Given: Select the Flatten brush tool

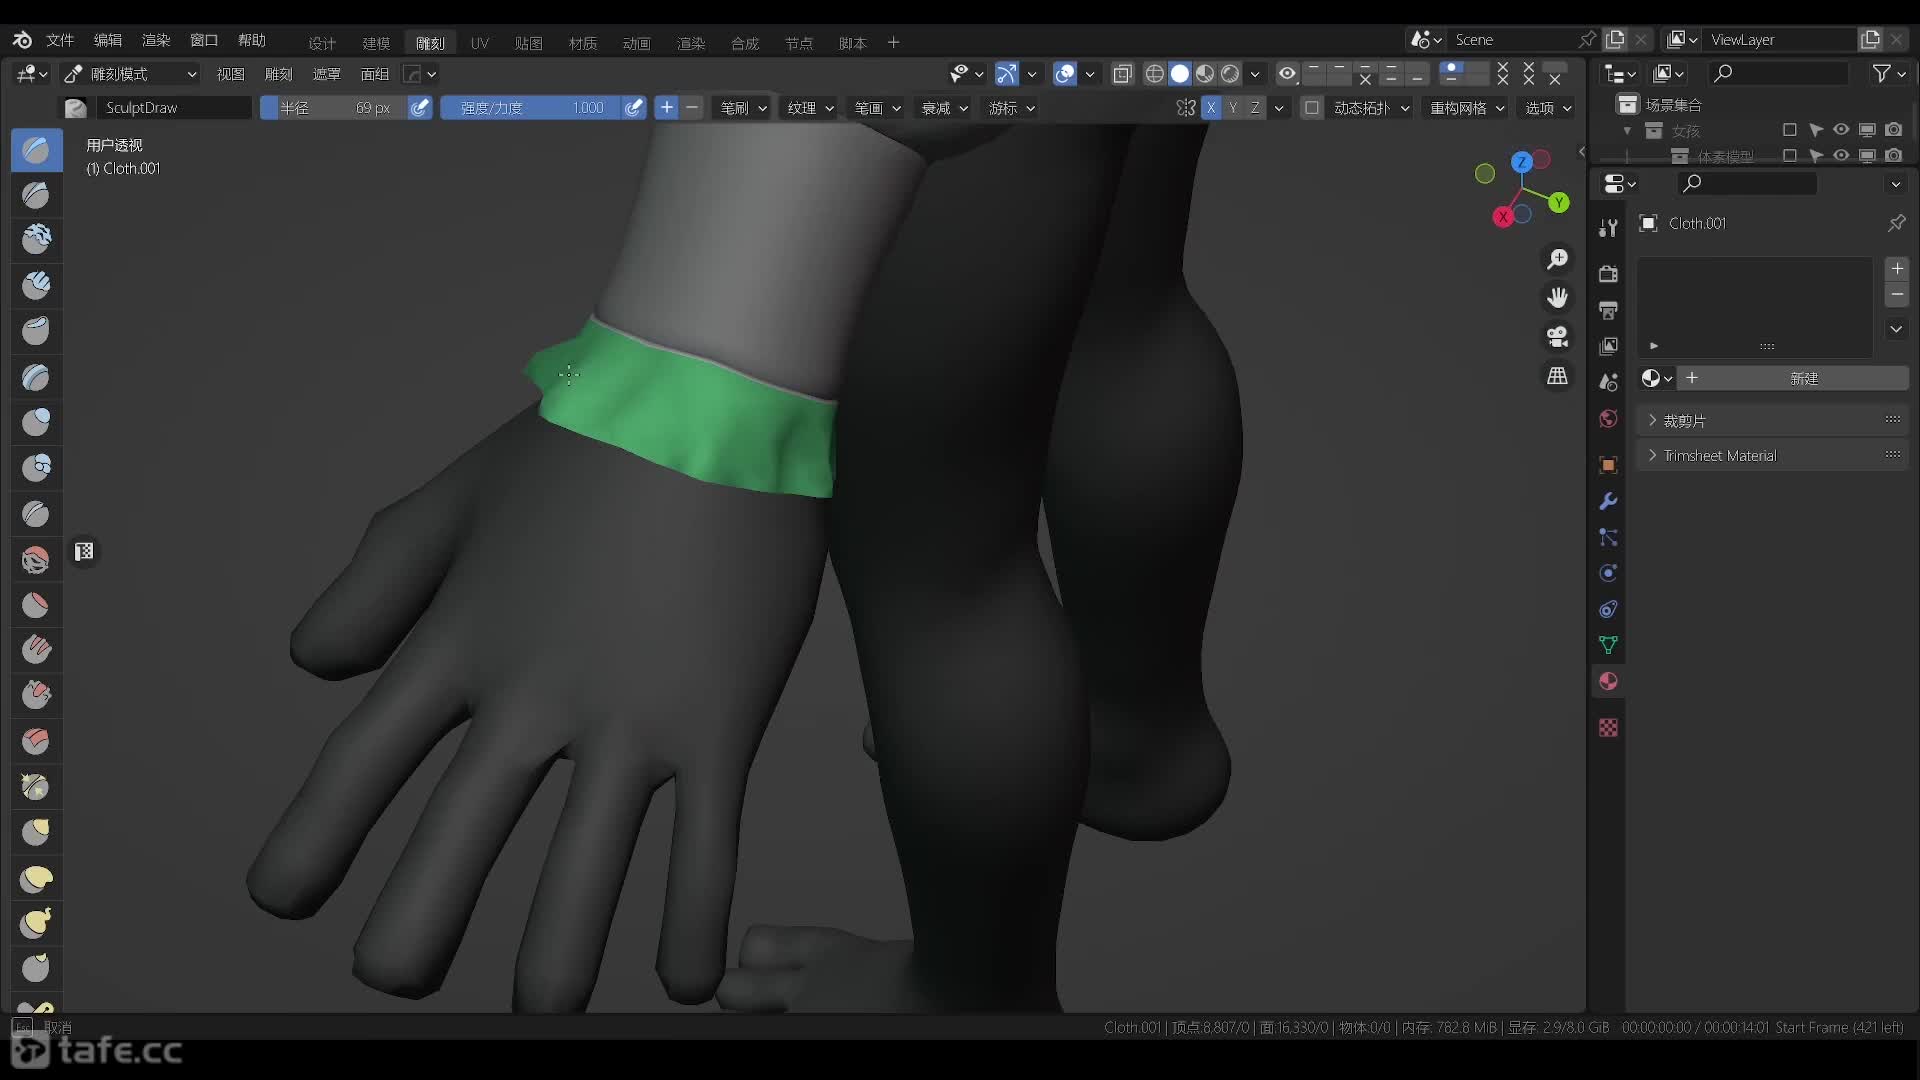Looking at the screenshot, I should 36,605.
